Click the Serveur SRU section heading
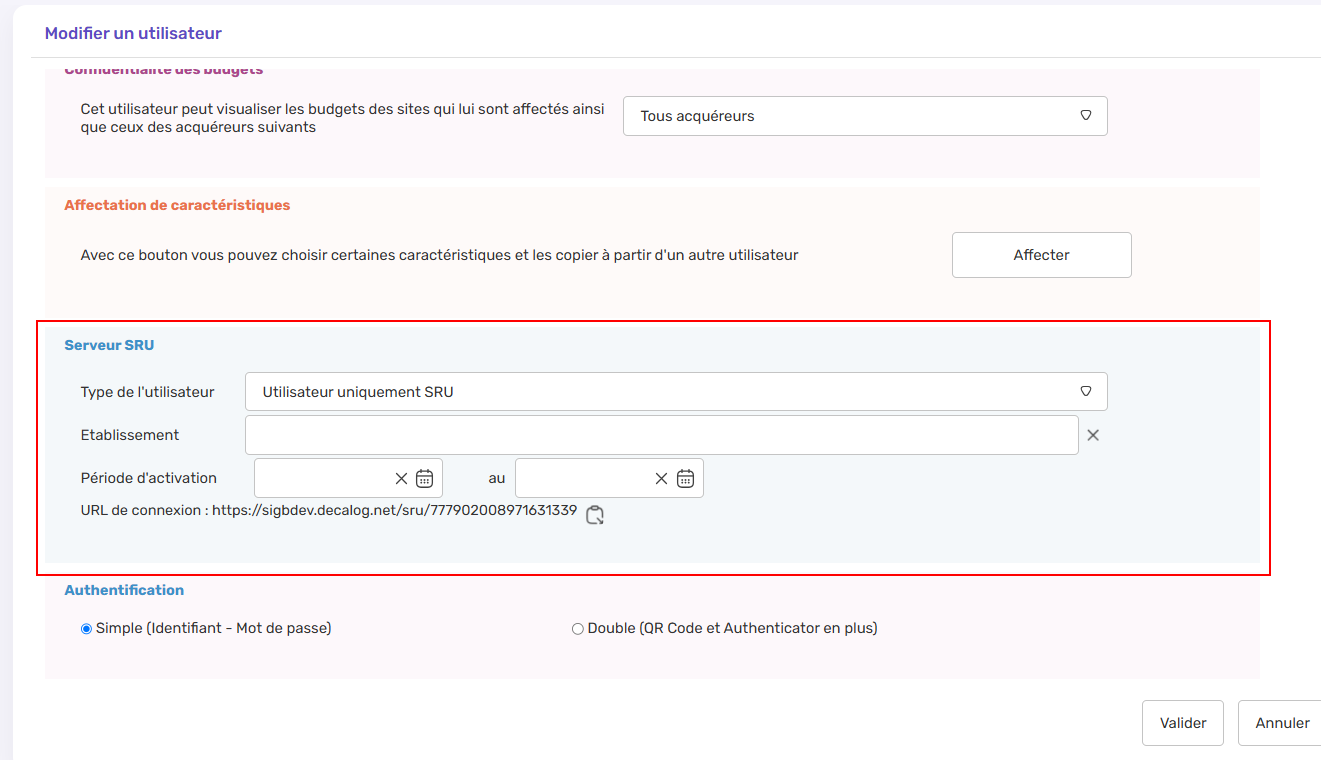Viewport: 1321px width, 760px height. pos(109,345)
